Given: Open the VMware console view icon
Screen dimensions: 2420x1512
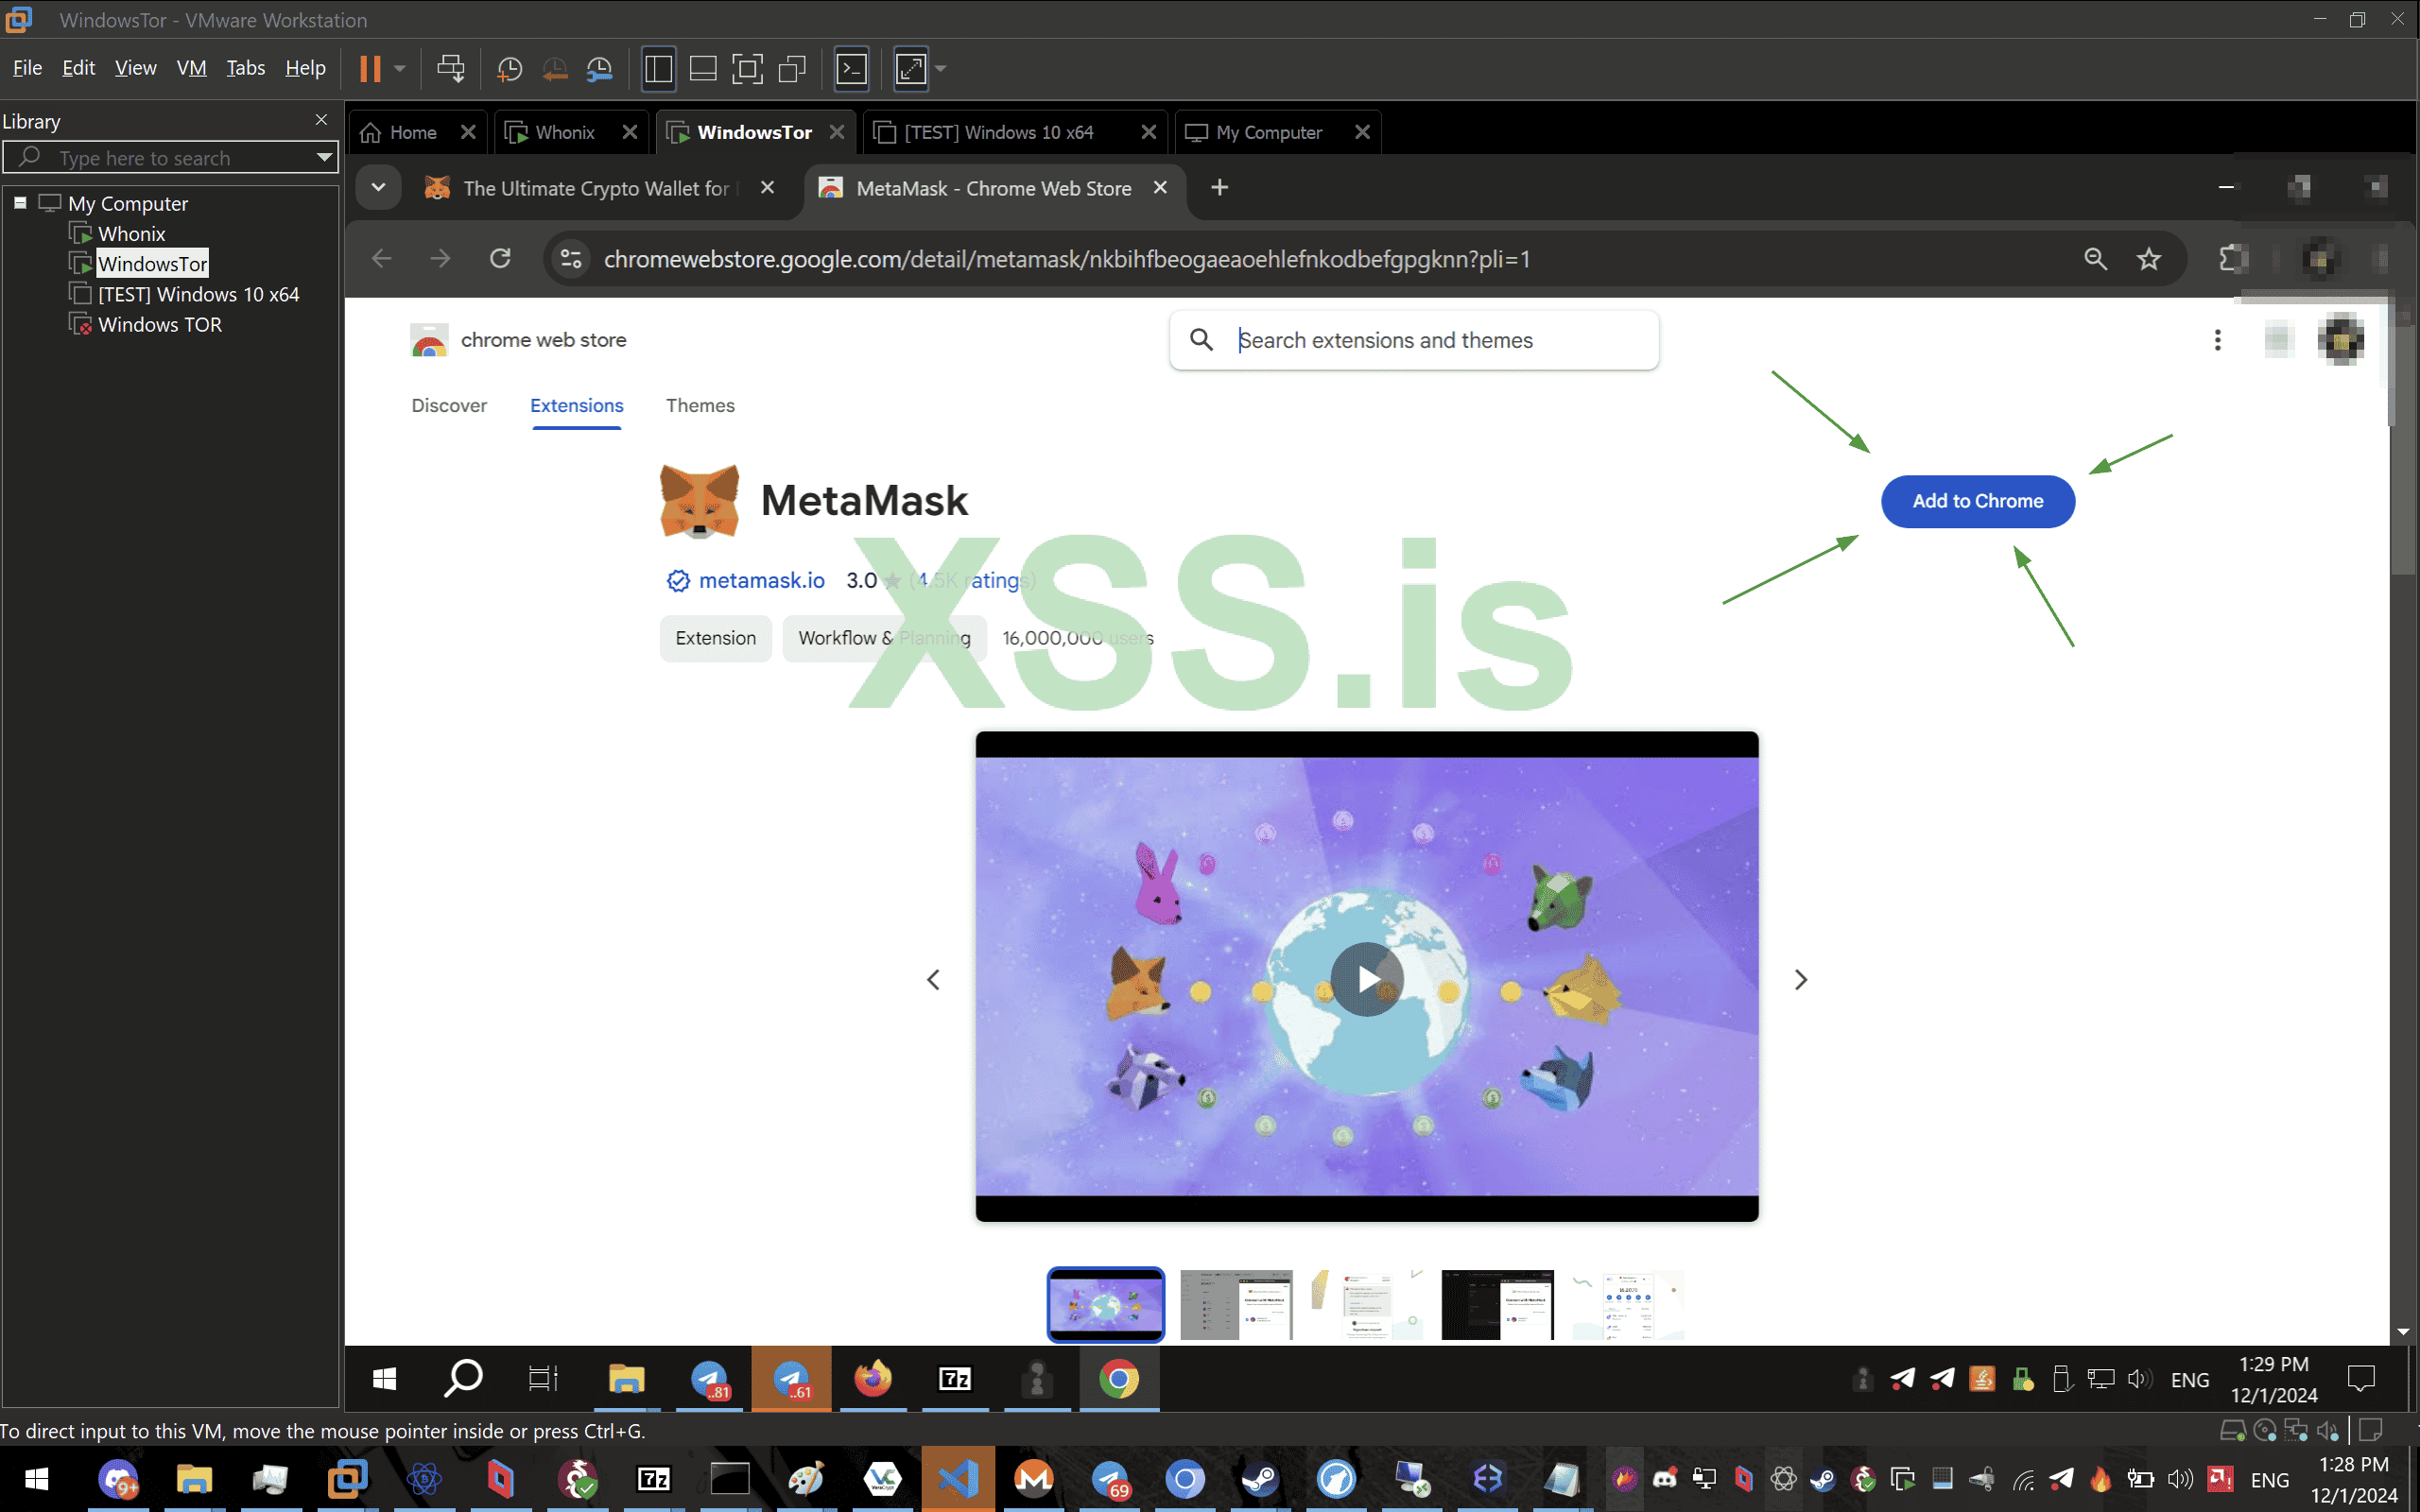Looking at the screenshot, I should click(851, 68).
